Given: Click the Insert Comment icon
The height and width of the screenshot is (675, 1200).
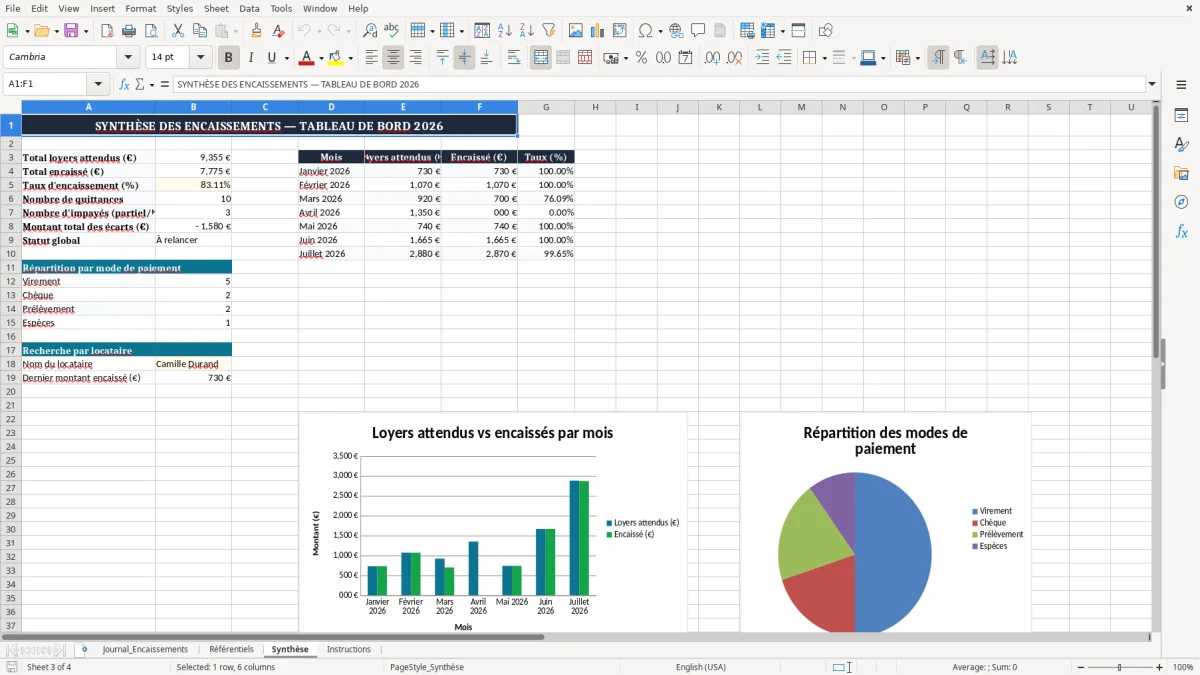Looking at the screenshot, I should point(698,31).
